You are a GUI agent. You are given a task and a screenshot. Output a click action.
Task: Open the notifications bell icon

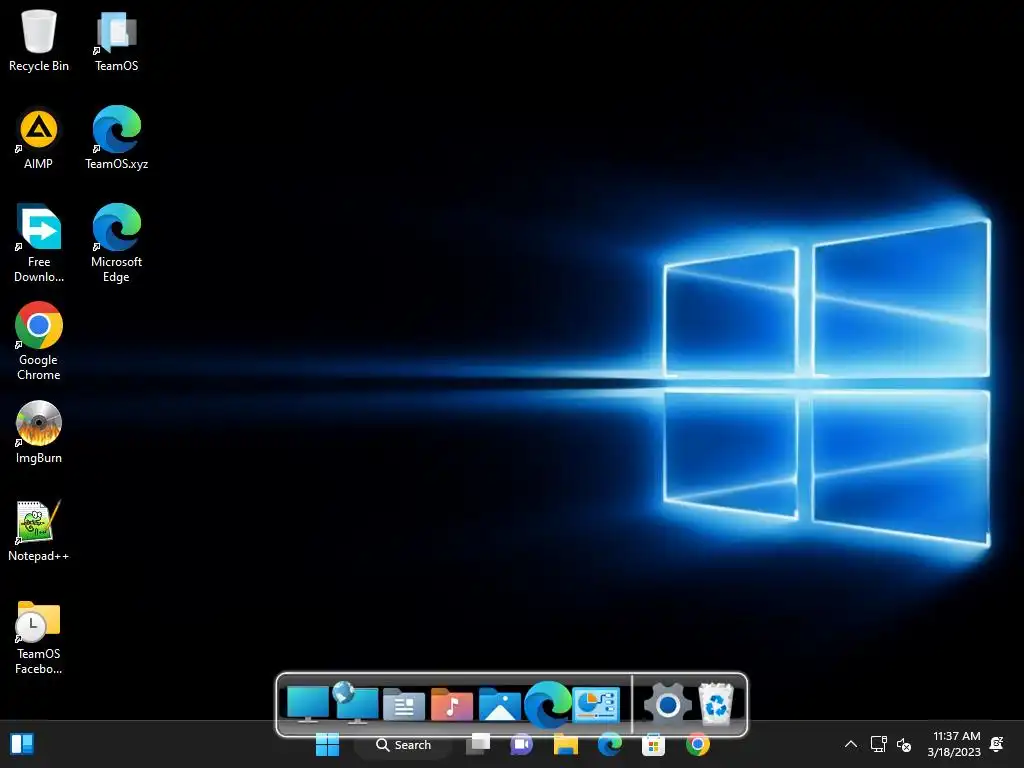997,744
